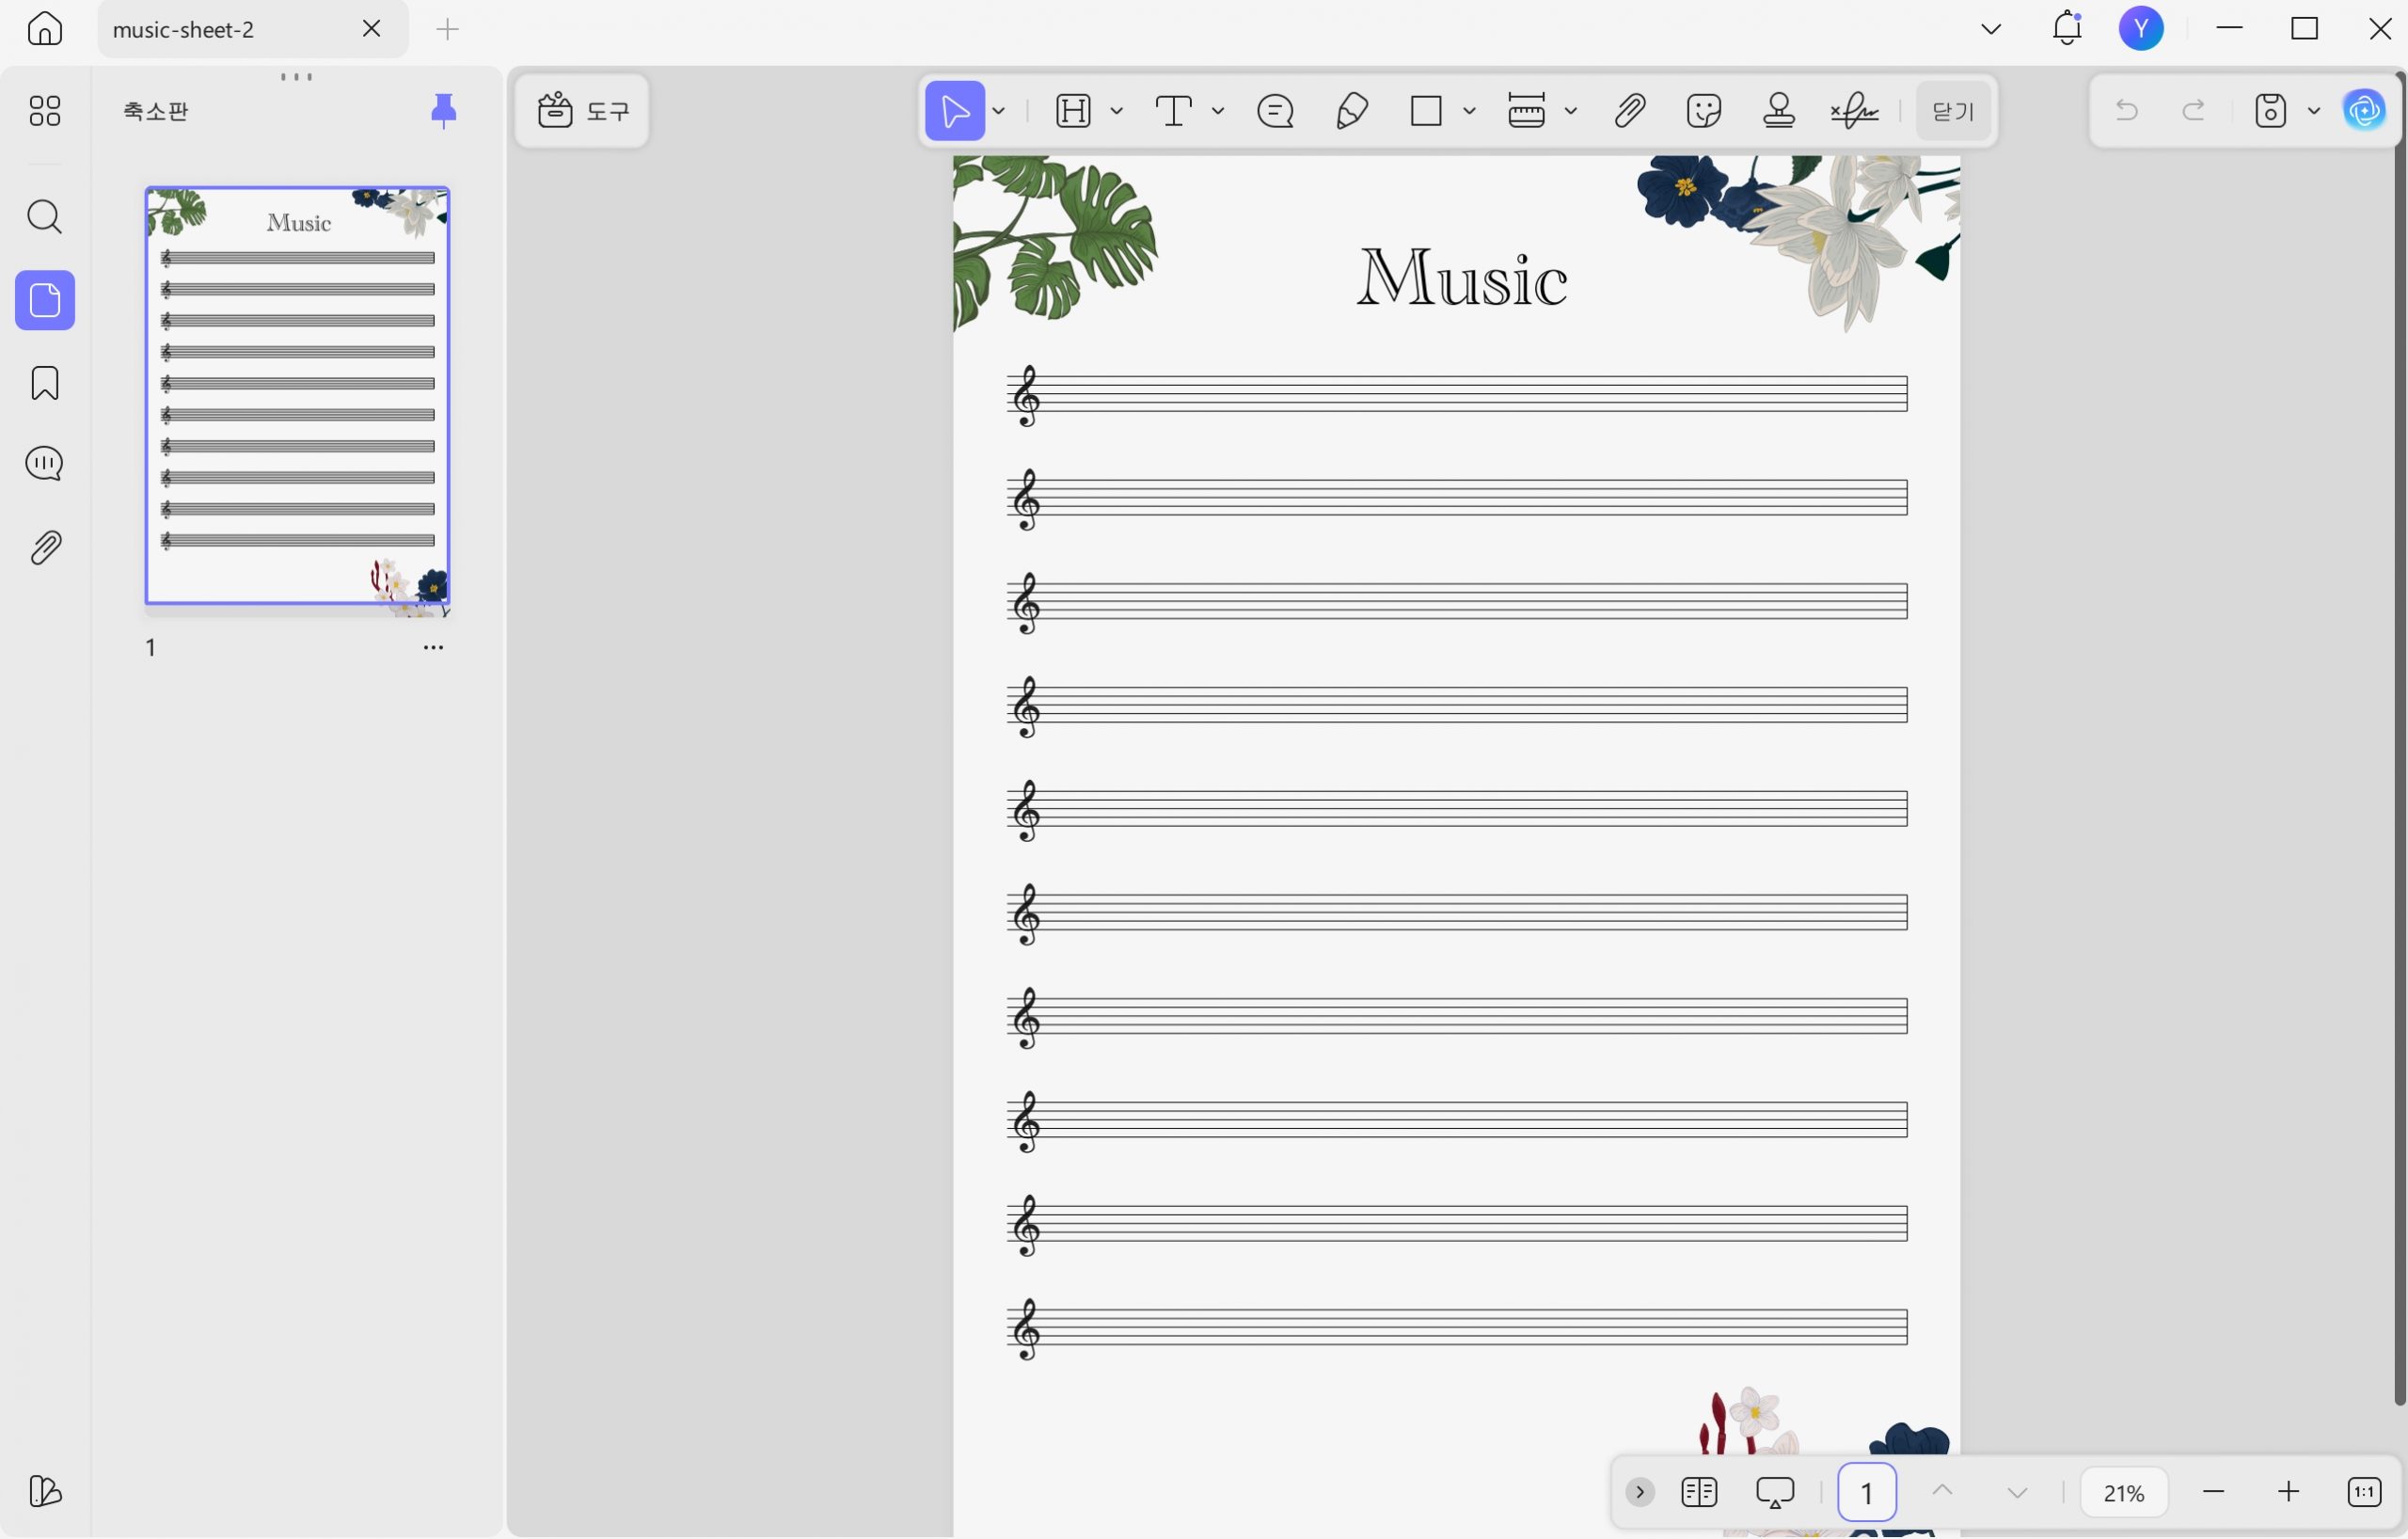Open the bookmarks panel
Screen dimensions: 2408x1539
point(45,383)
